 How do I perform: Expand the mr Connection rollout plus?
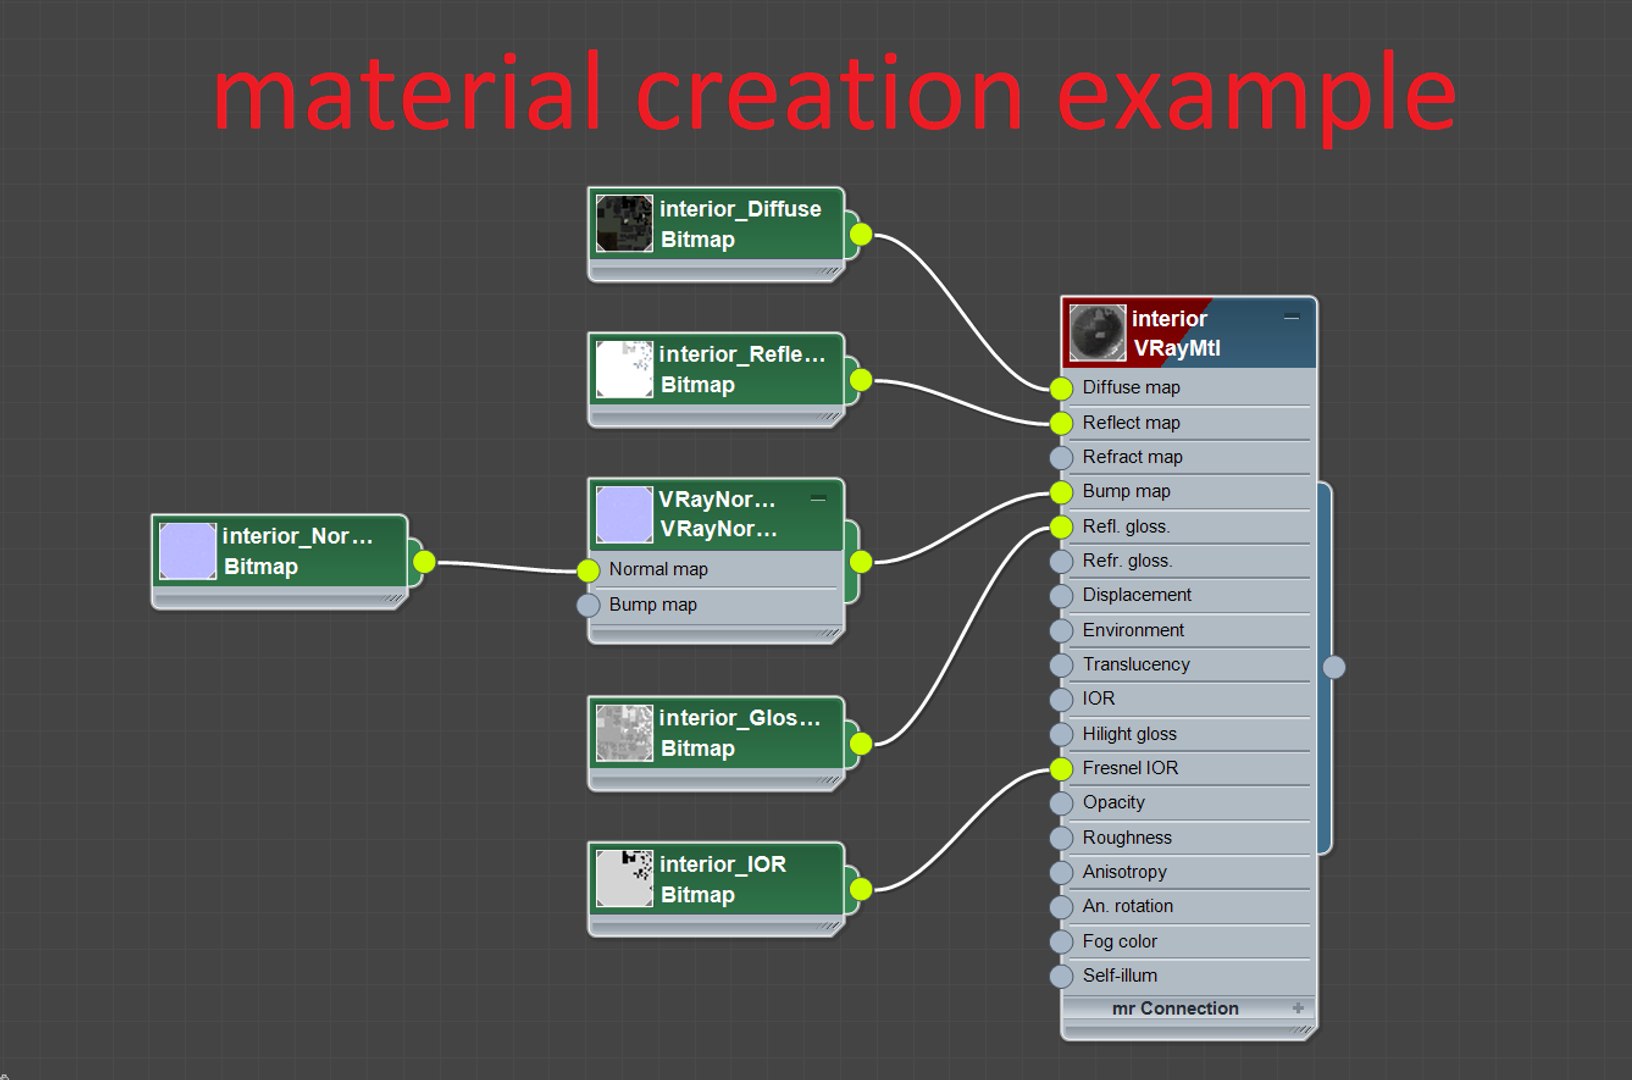pos(1298,1008)
